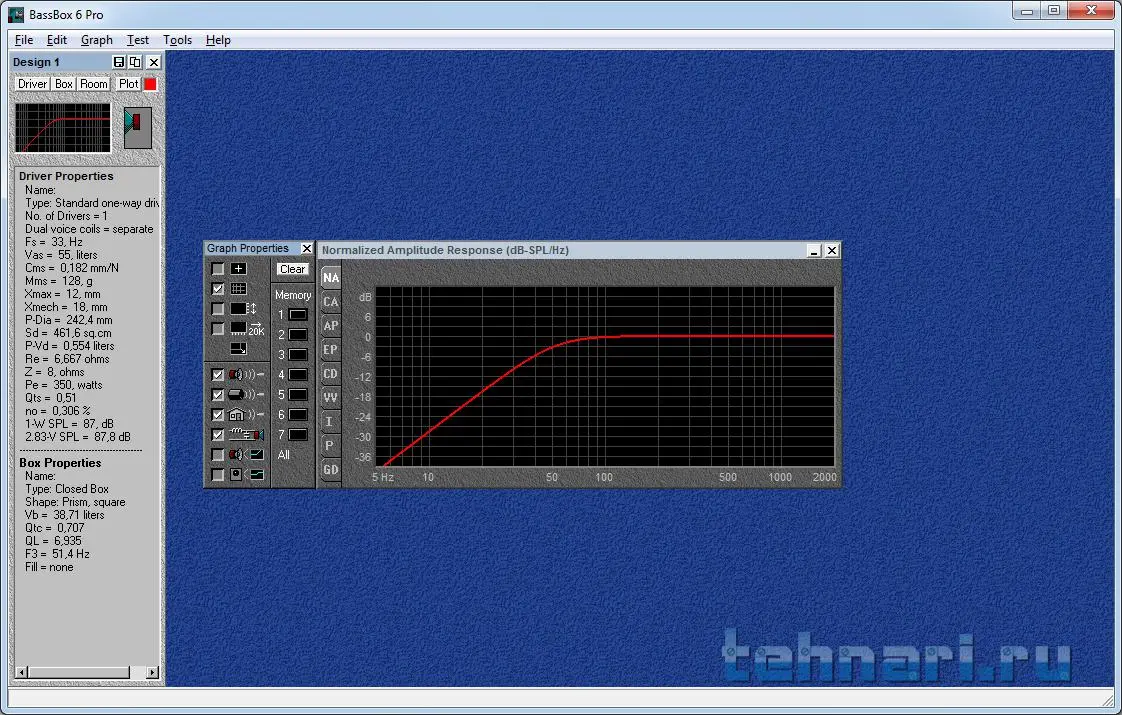Open the Edit menu
1122x715 pixels.
point(57,40)
